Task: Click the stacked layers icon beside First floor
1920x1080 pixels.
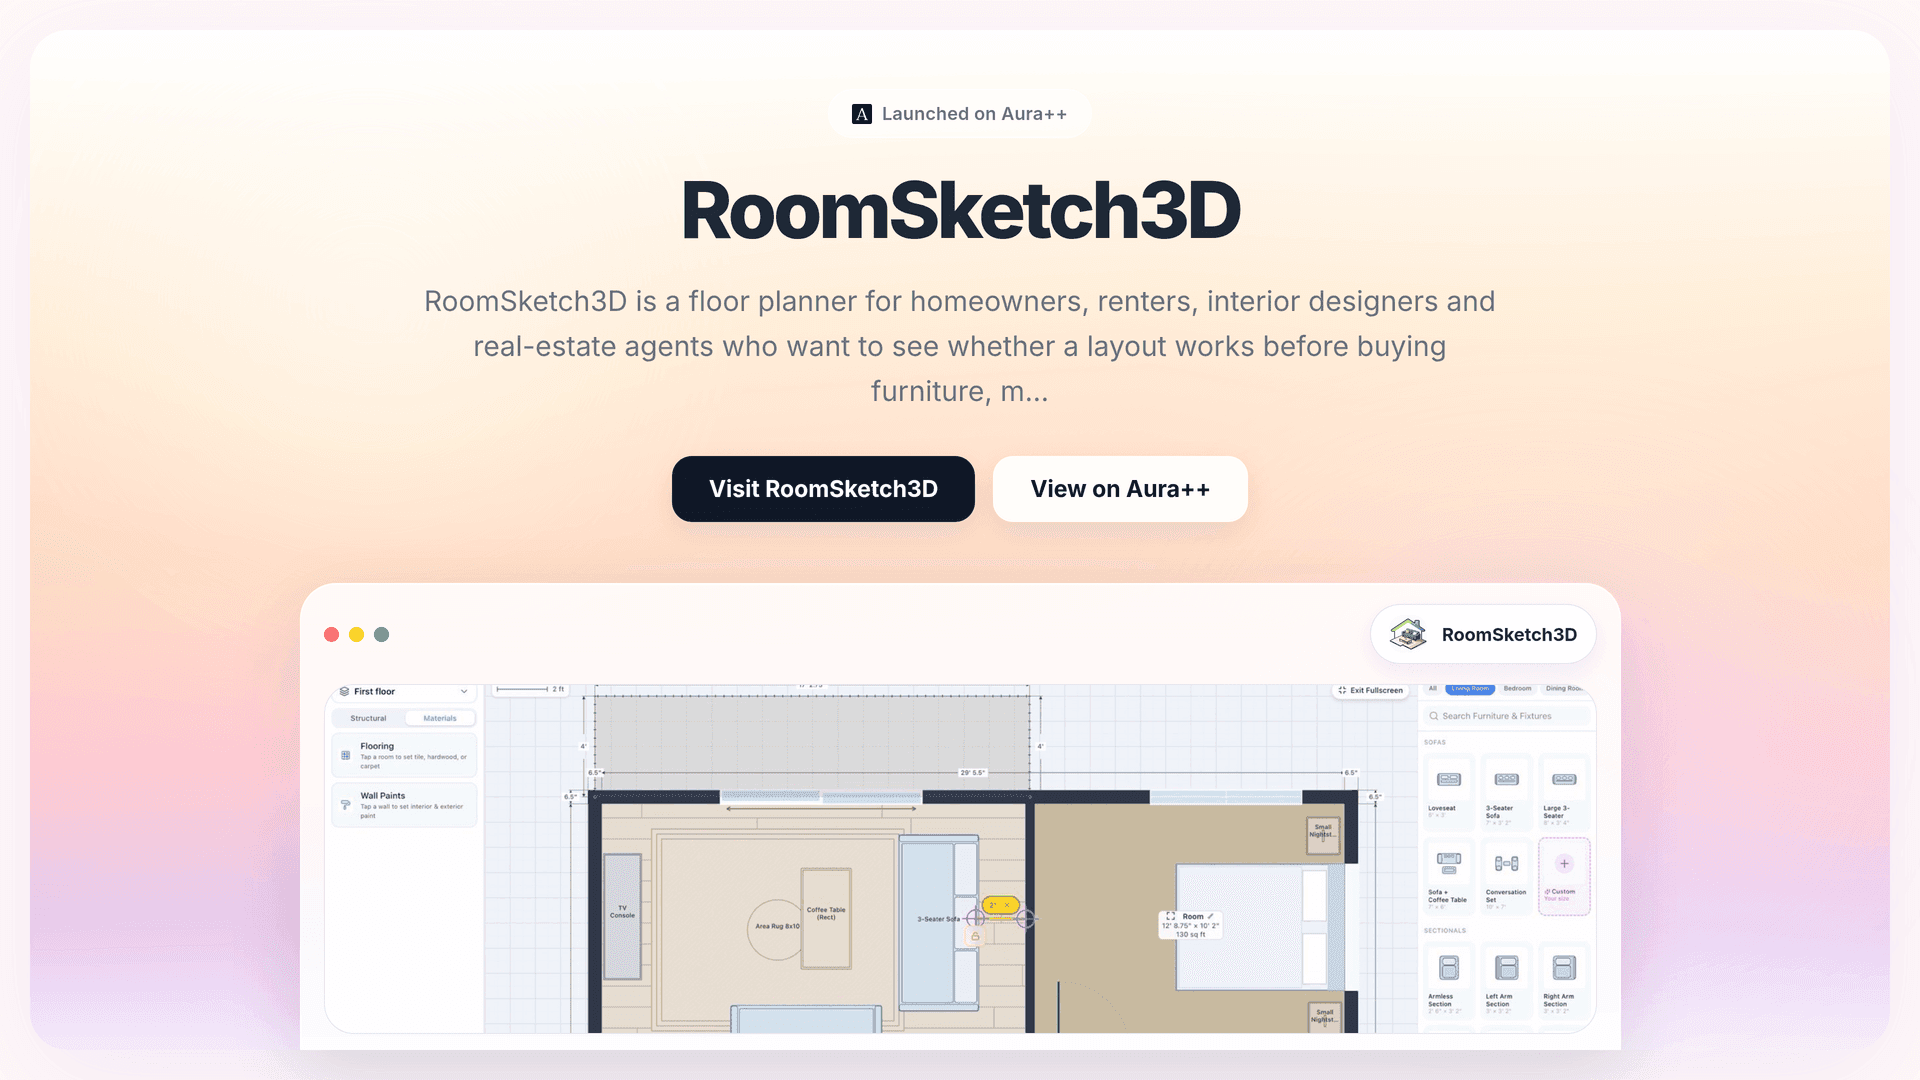Action: point(344,692)
